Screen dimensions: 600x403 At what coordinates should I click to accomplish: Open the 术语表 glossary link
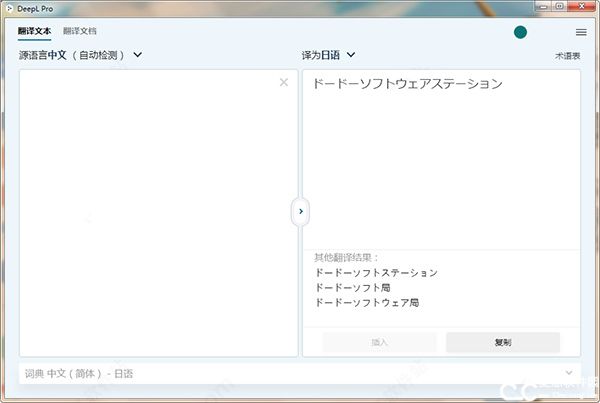click(567, 56)
